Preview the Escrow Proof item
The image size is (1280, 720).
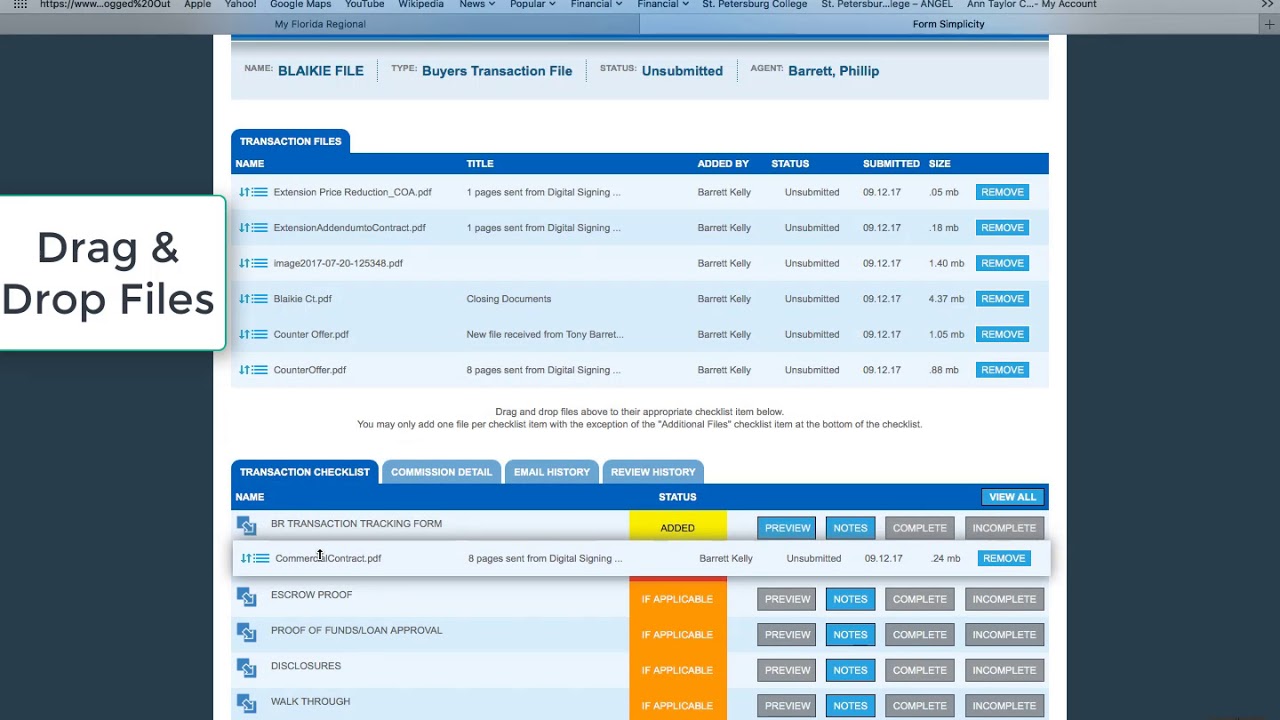click(x=787, y=599)
